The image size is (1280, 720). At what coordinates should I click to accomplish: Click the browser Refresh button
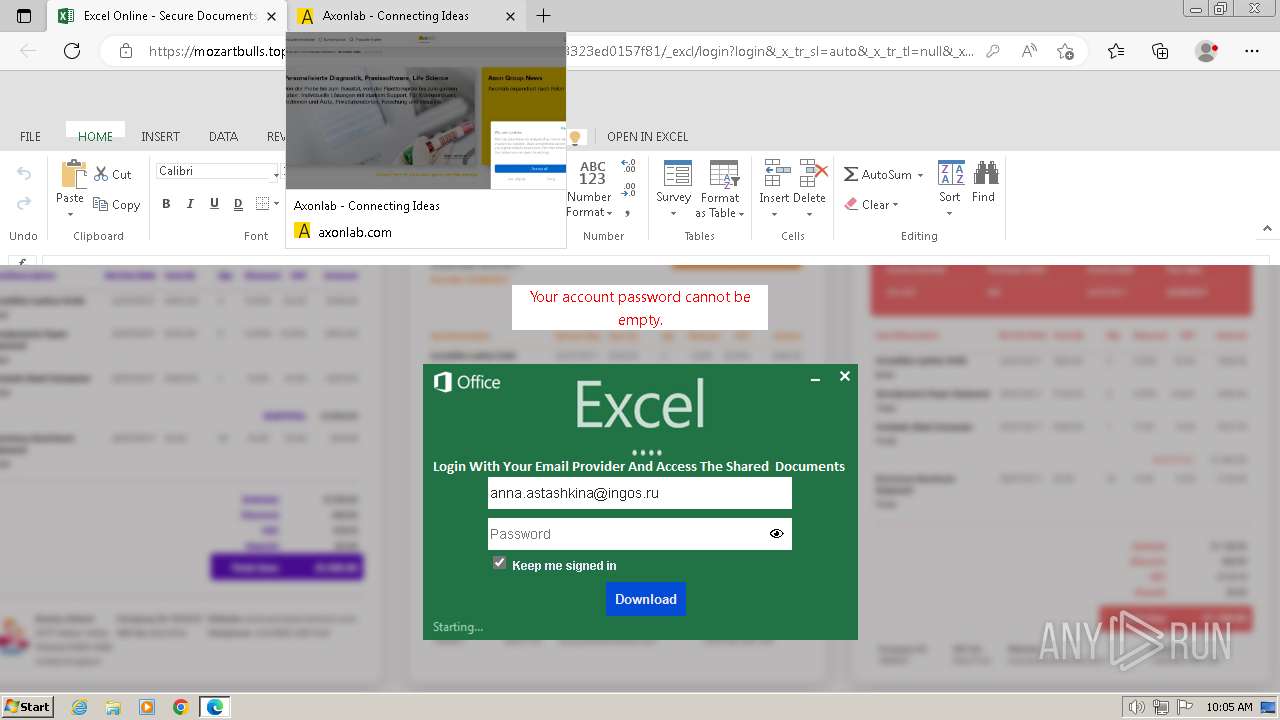tap(72, 51)
